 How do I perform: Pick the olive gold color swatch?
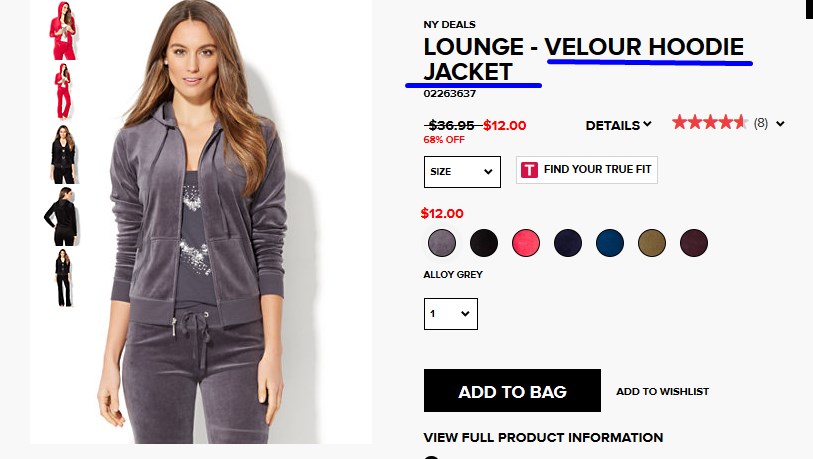point(652,243)
